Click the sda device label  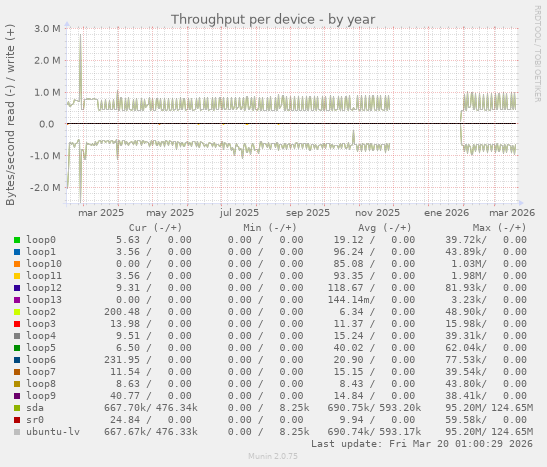pos(35,408)
